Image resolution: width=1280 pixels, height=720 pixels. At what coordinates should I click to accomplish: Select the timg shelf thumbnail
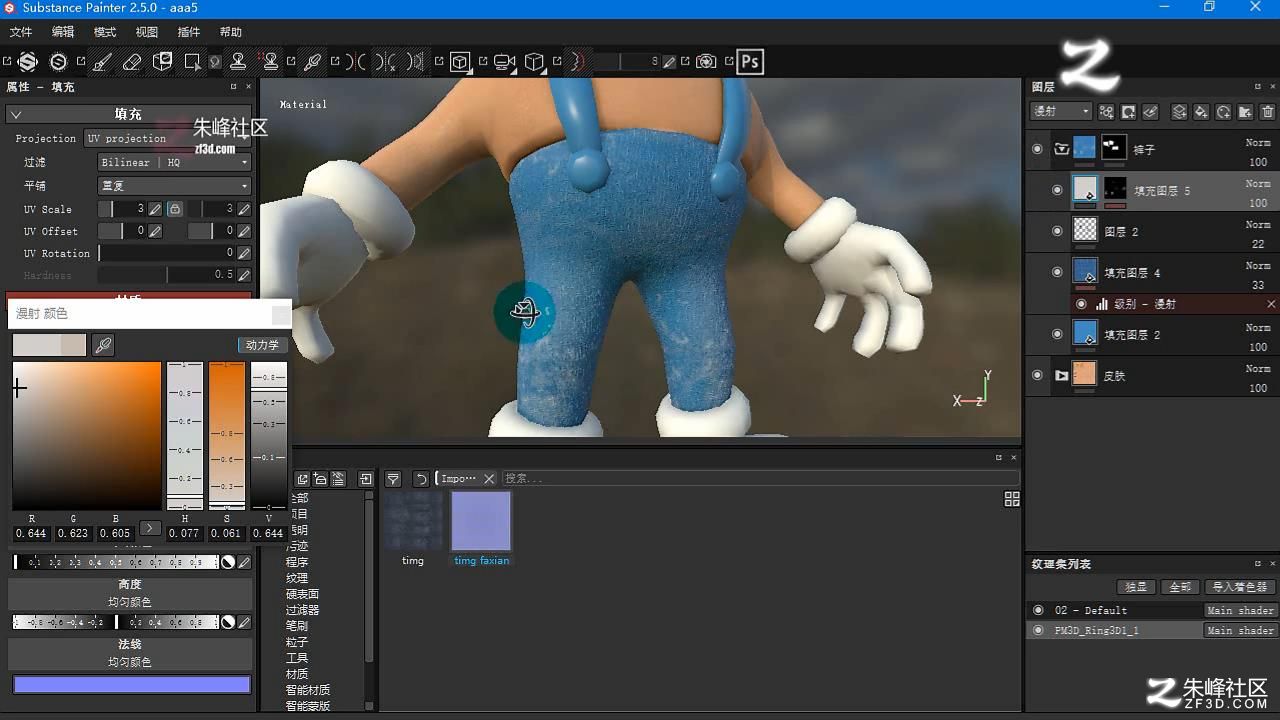click(413, 521)
